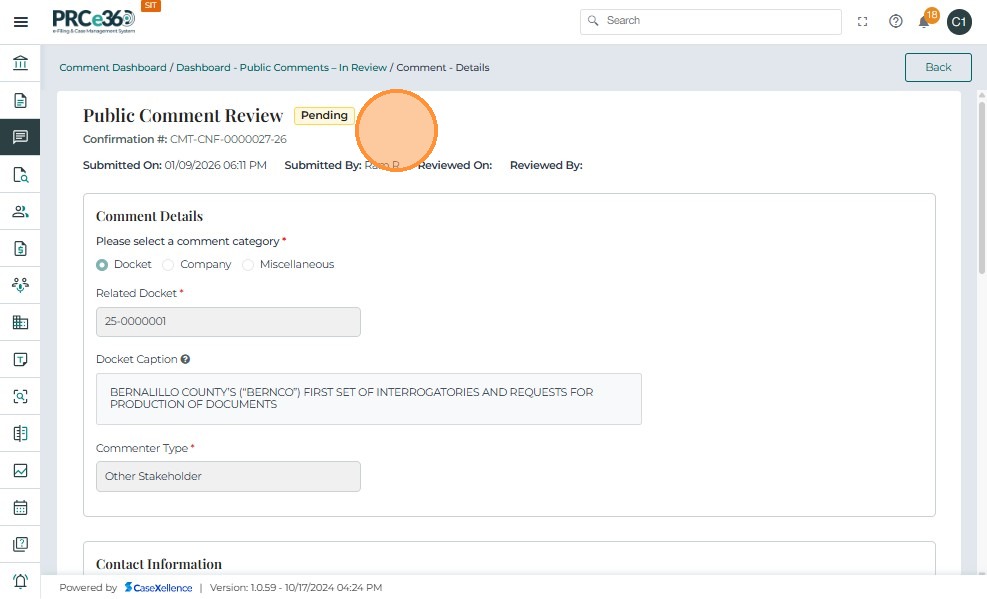Select the Miscellaneous radio button
The image size is (987, 599).
[248, 265]
